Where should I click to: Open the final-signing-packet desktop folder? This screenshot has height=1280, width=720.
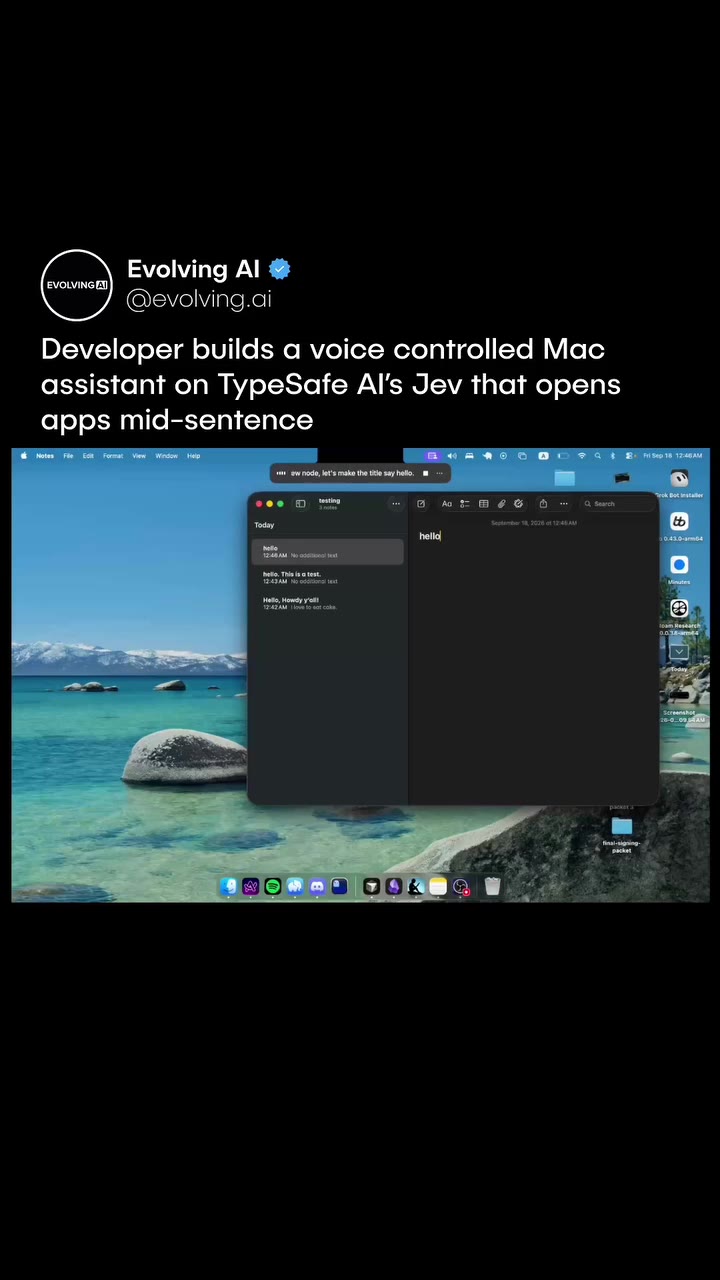tap(622, 833)
